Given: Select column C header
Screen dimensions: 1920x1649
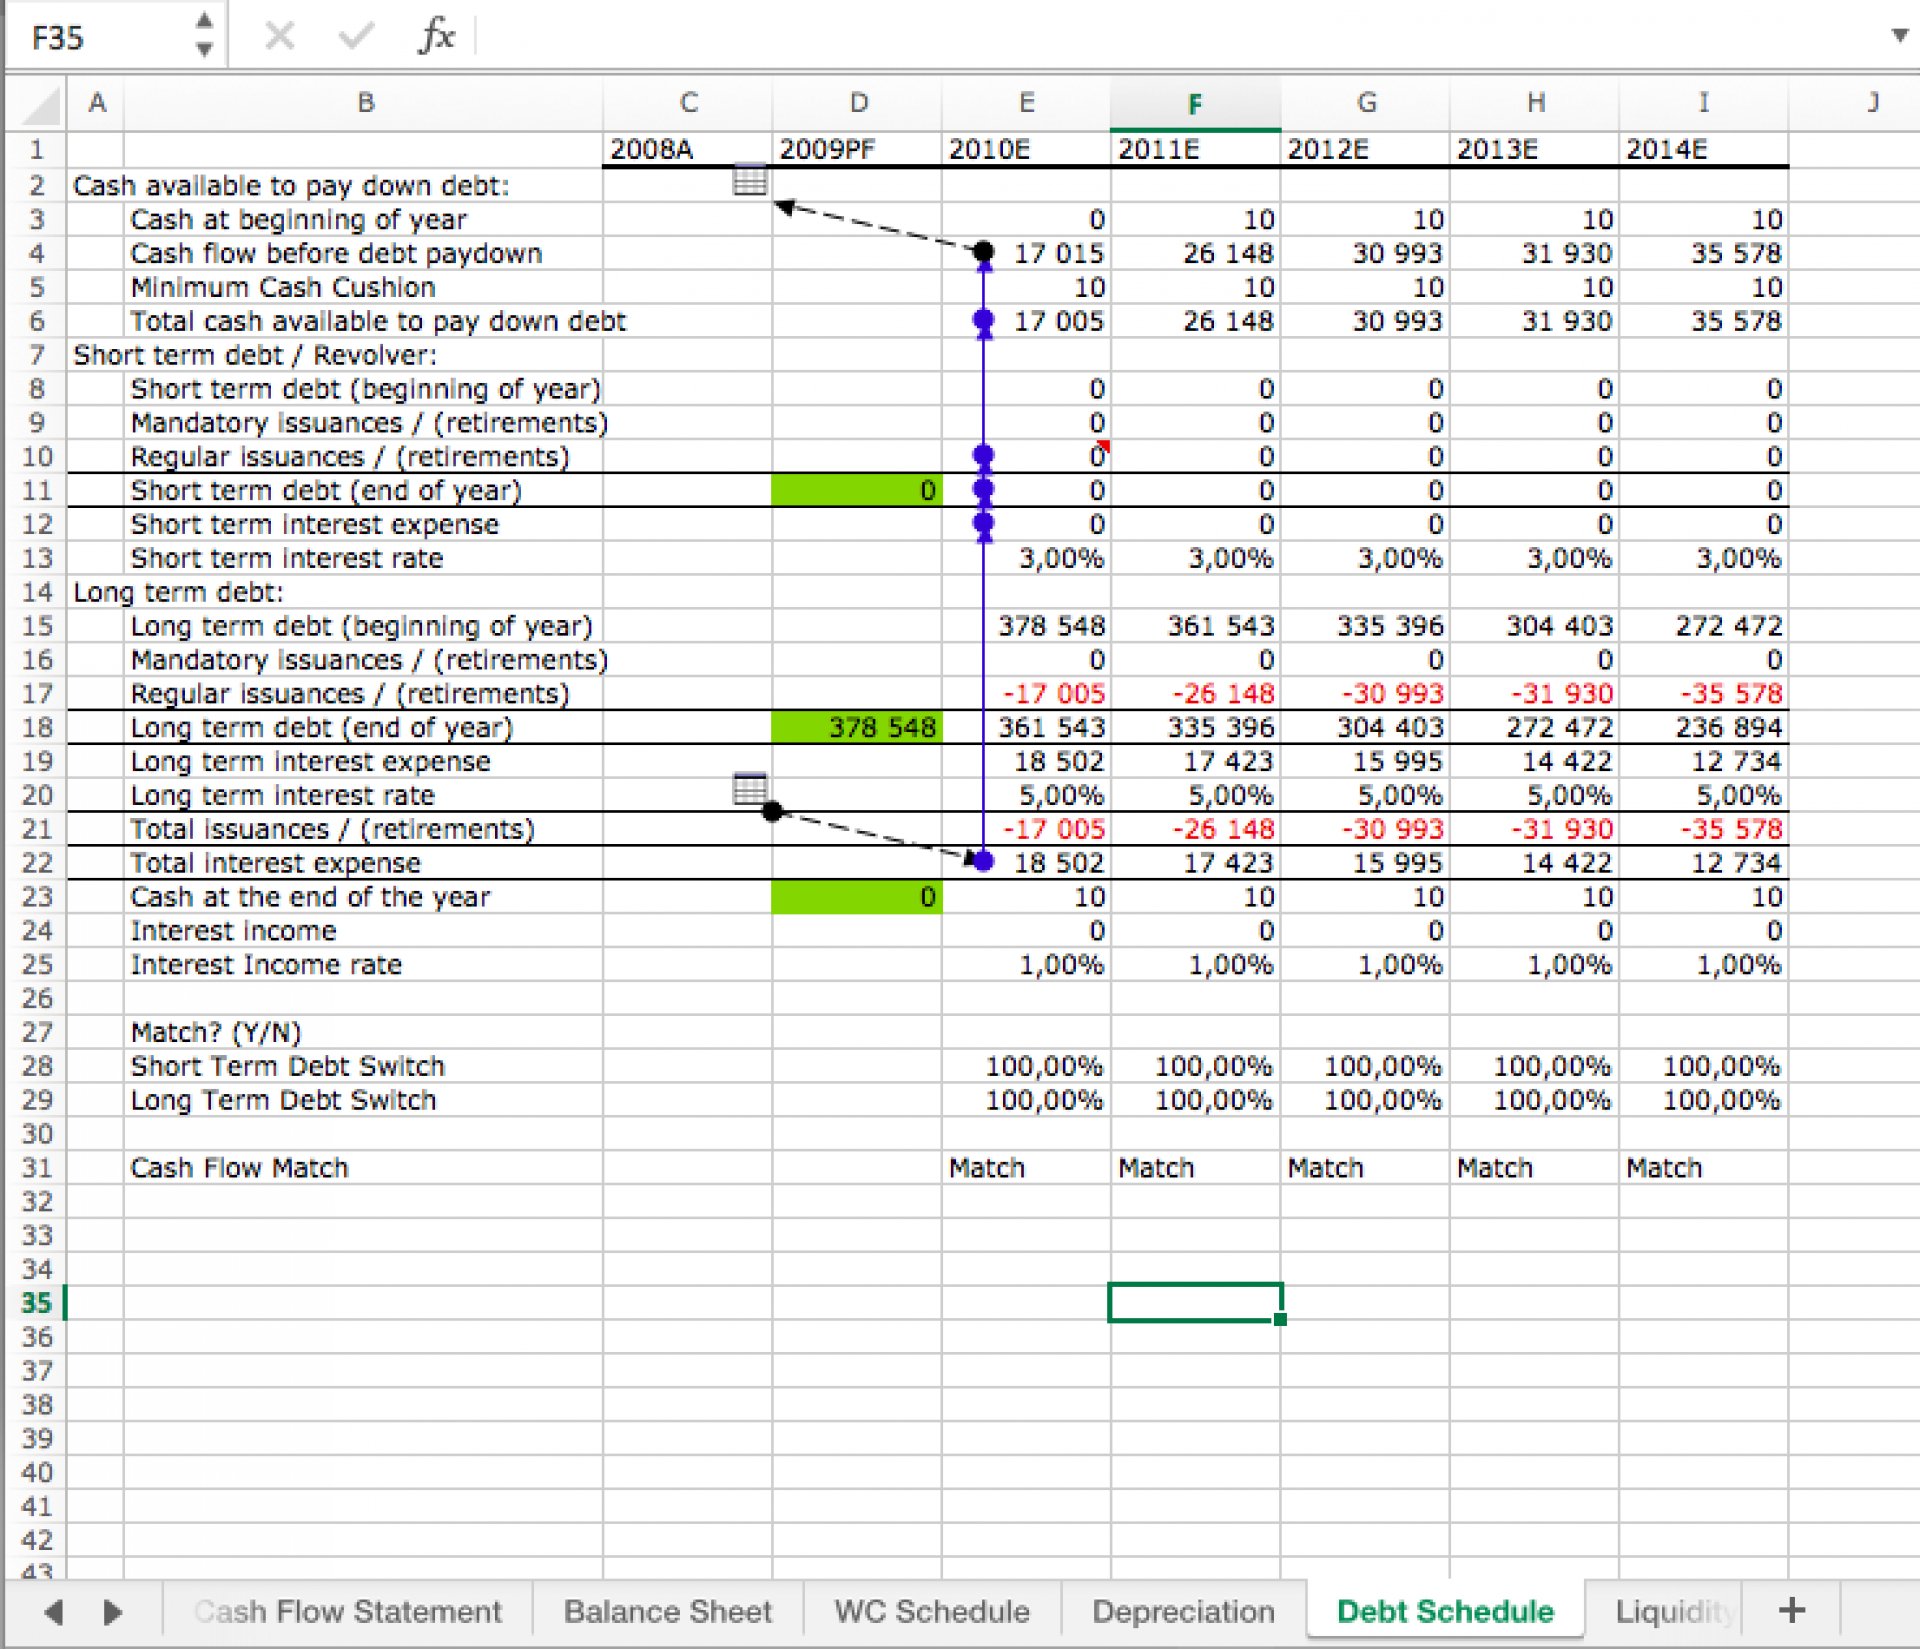Looking at the screenshot, I should 687,103.
